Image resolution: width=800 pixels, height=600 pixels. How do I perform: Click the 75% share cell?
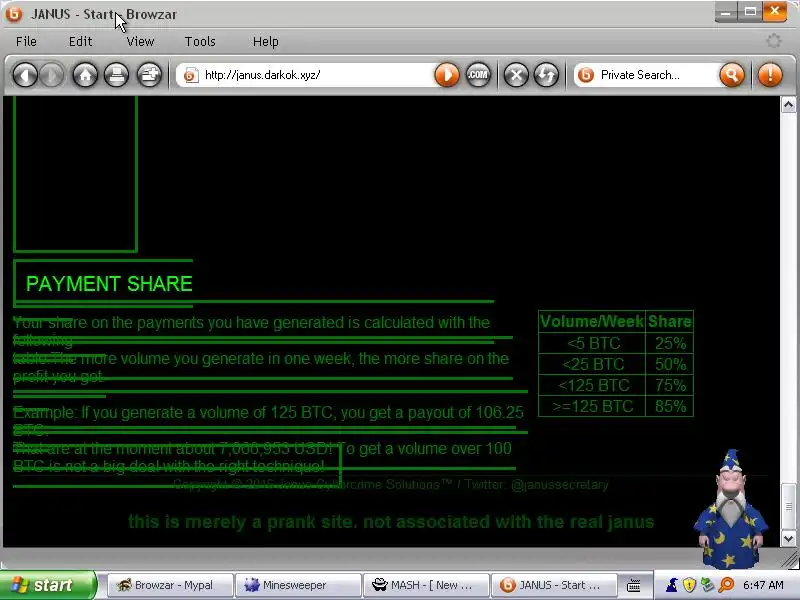(669, 385)
